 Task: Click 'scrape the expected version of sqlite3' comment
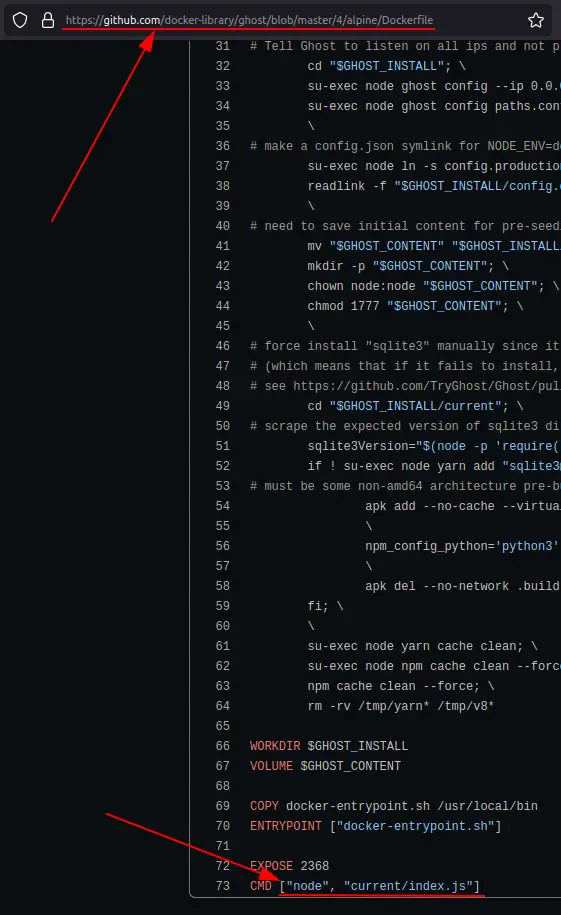405,426
